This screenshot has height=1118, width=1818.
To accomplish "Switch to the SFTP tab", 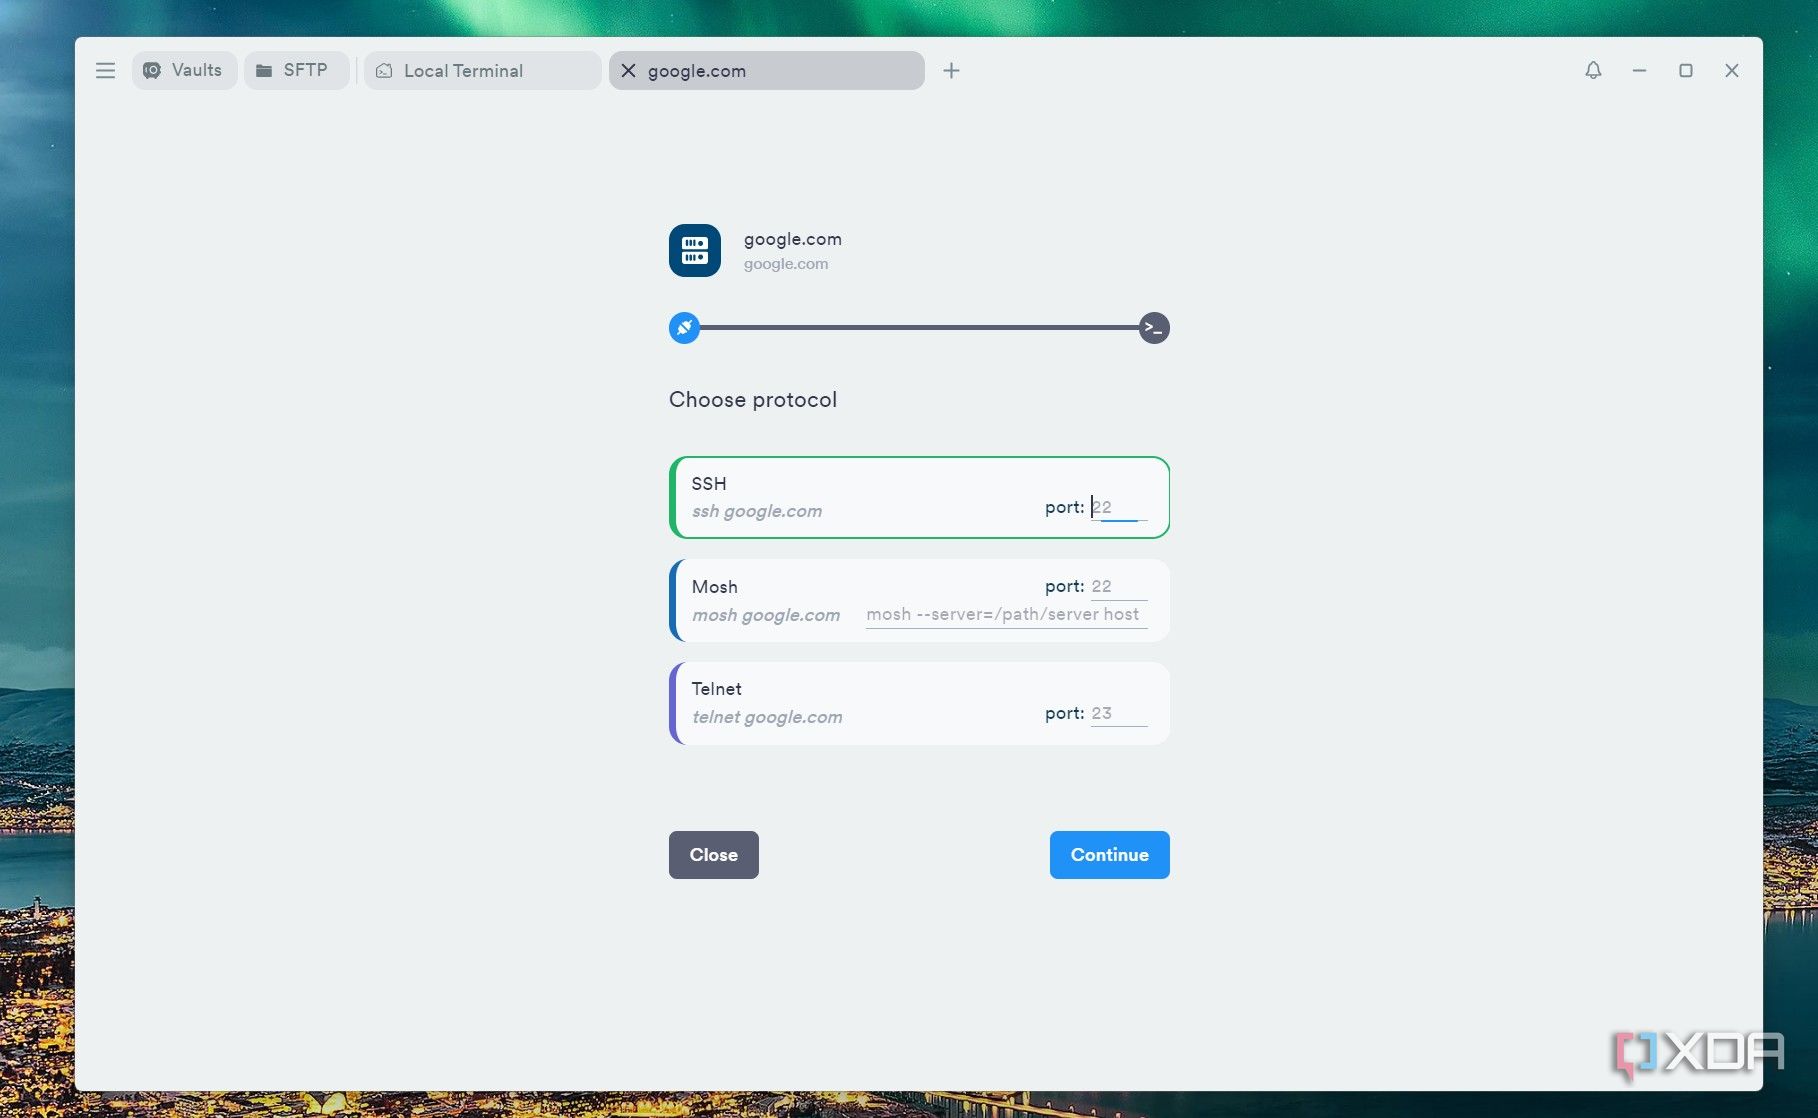I will pos(296,71).
